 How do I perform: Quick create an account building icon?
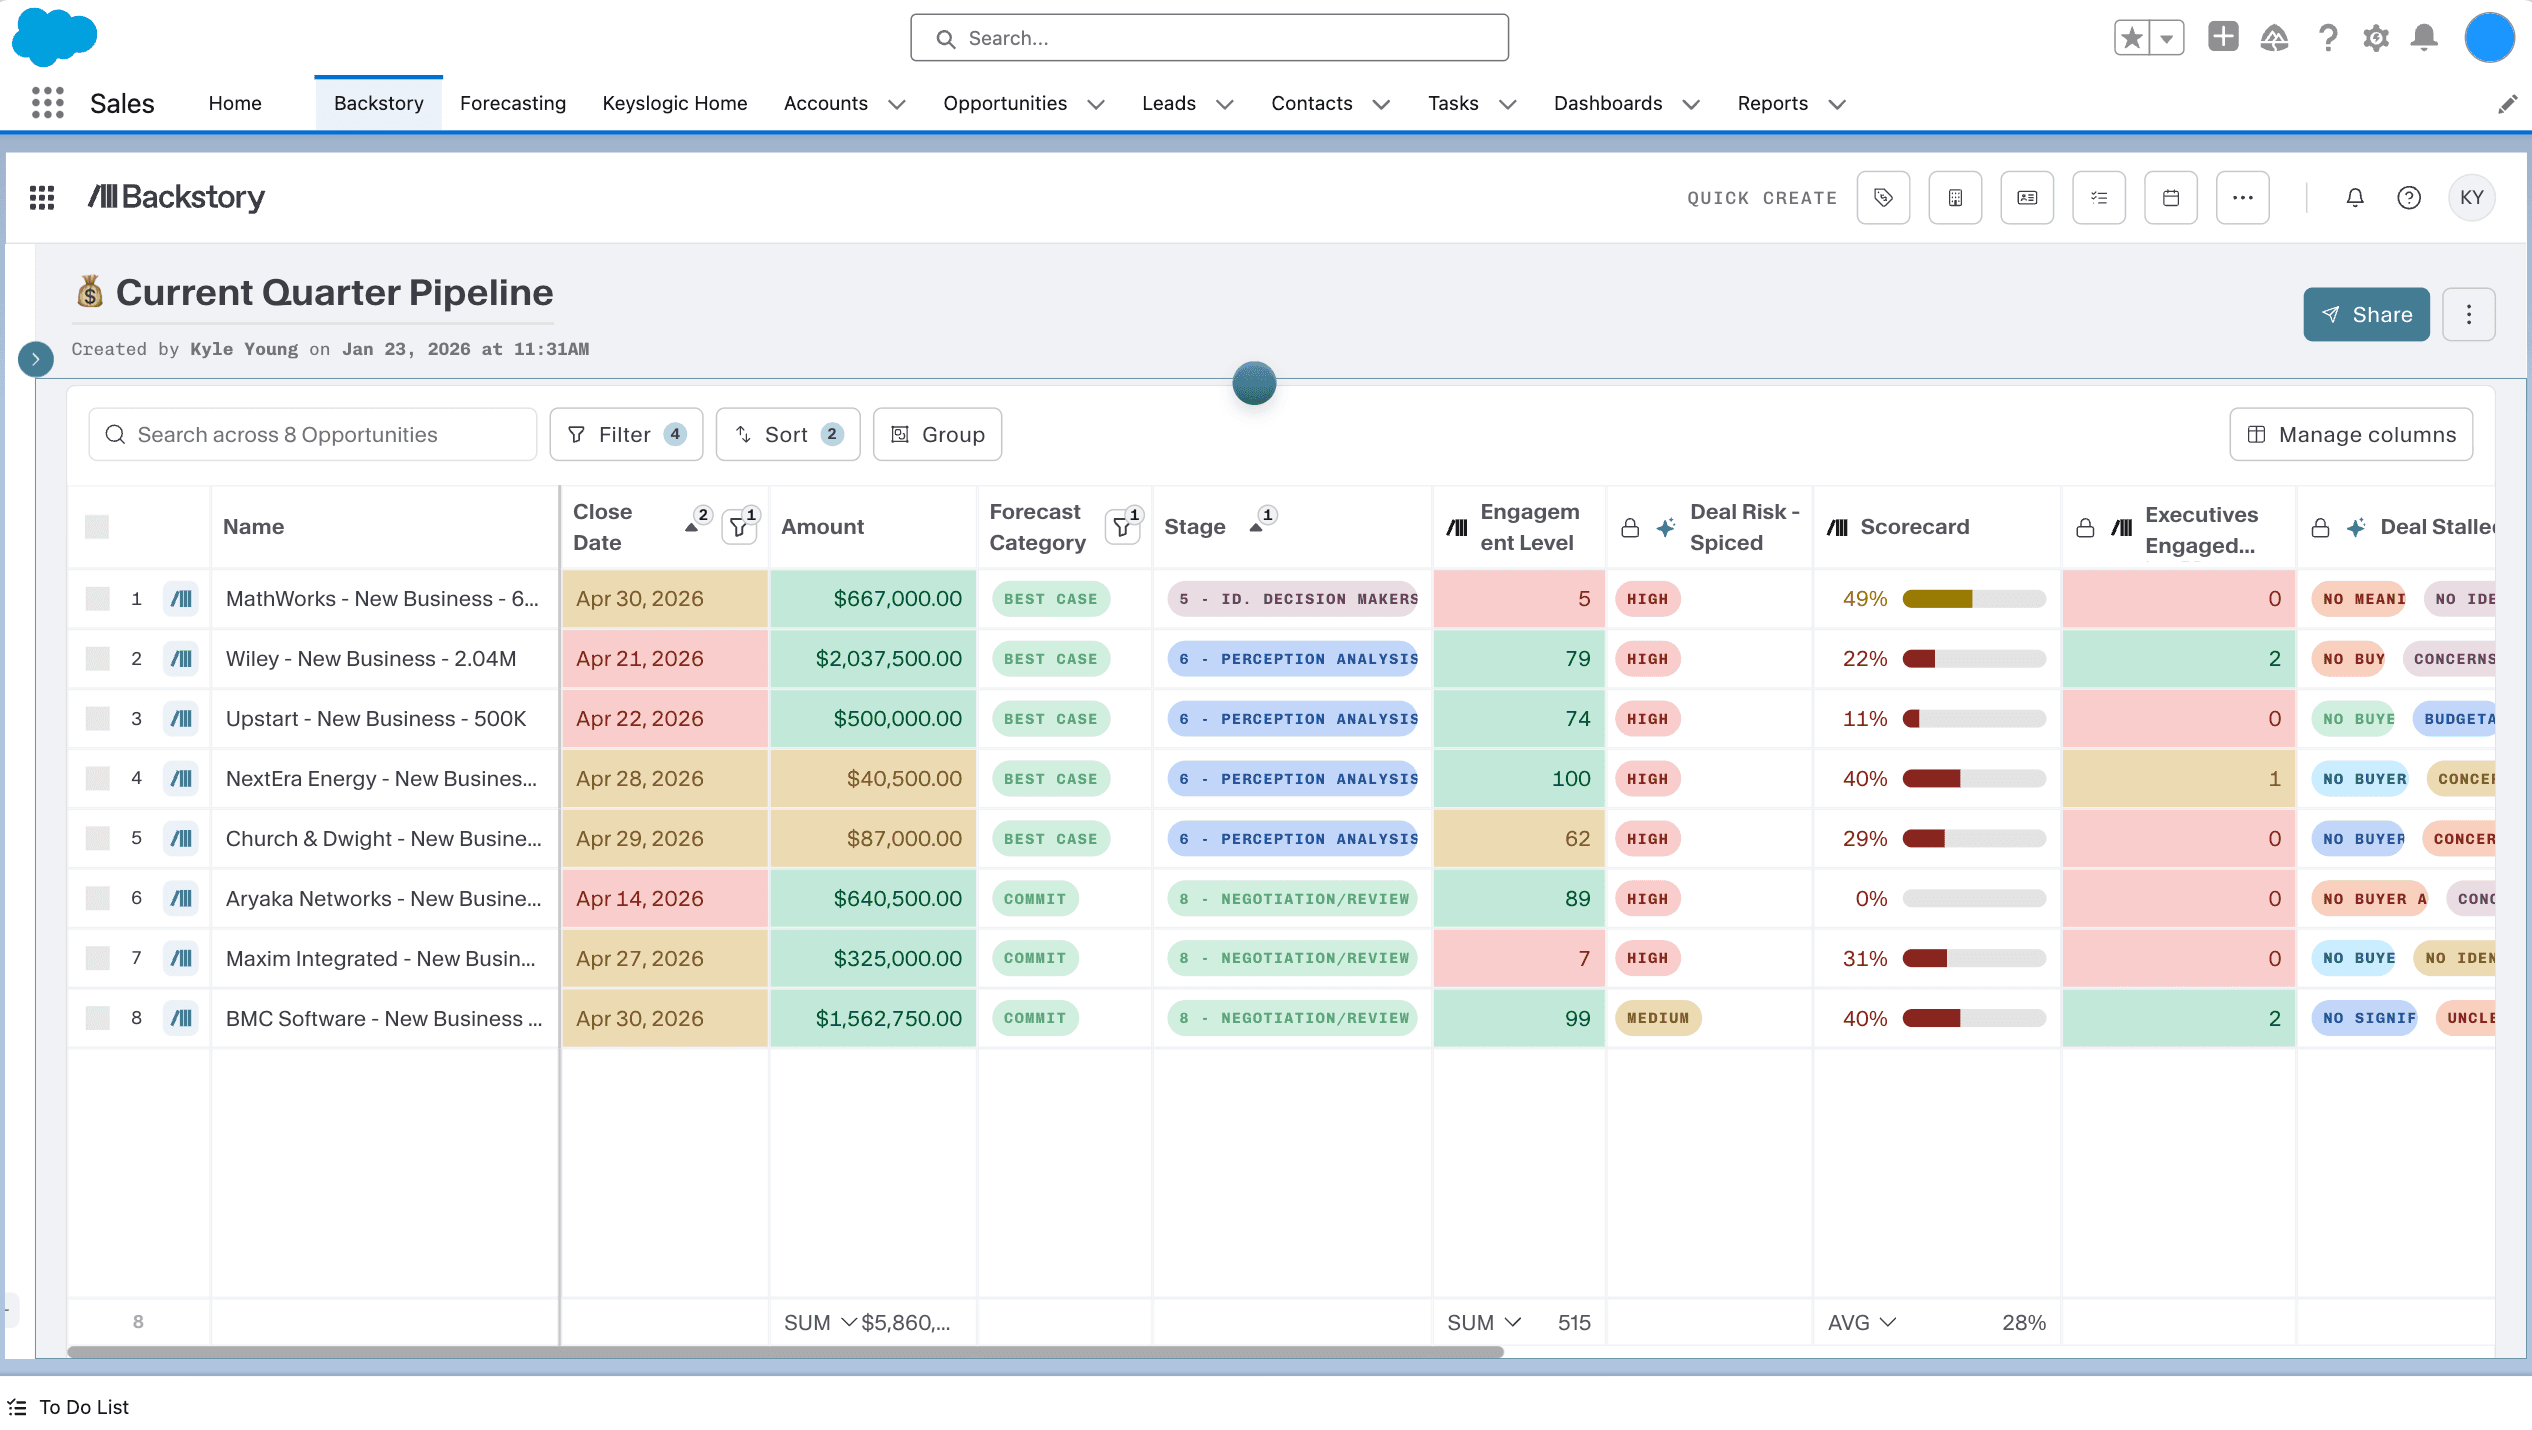pos(1955,197)
